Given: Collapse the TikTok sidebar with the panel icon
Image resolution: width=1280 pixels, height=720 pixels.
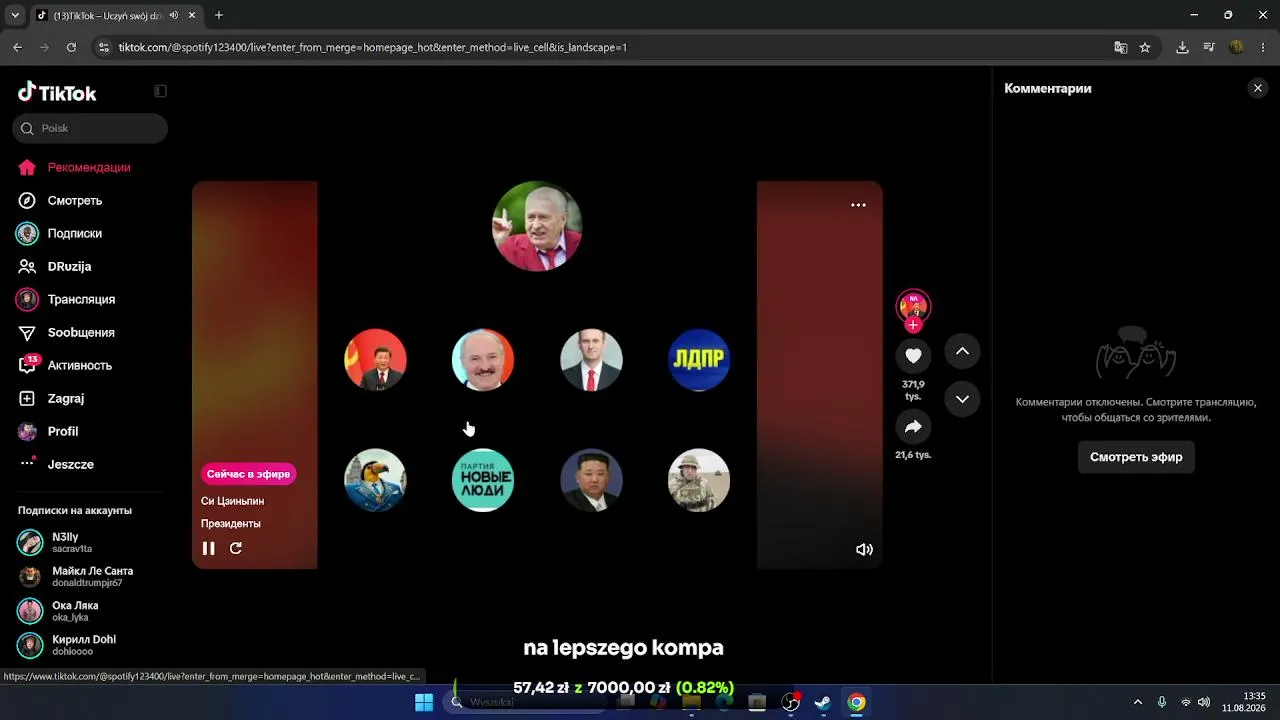Looking at the screenshot, I should point(160,91).
